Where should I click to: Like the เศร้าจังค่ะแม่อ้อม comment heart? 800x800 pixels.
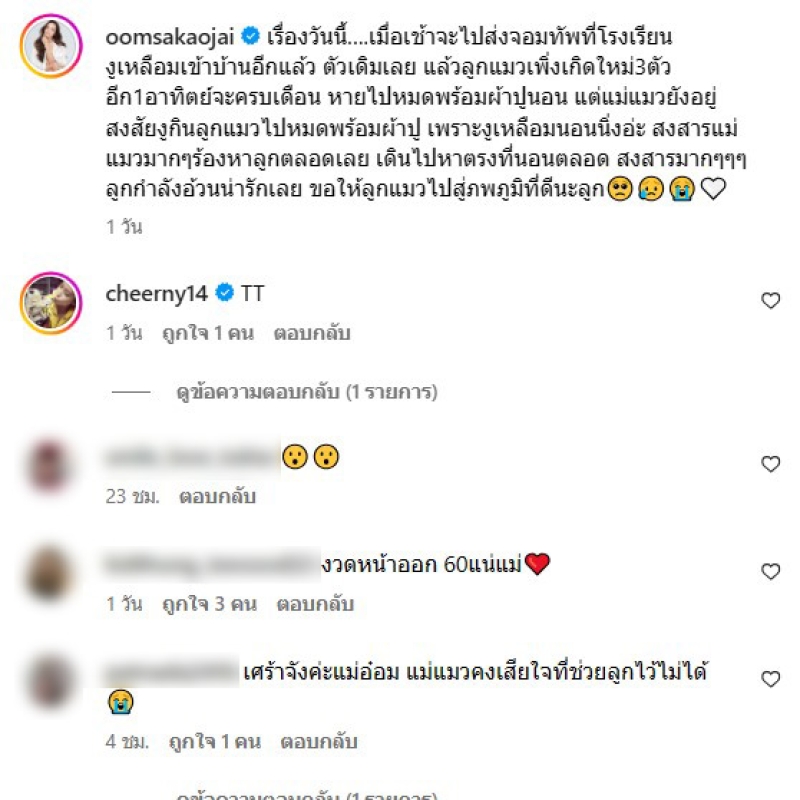click(770, 679)
